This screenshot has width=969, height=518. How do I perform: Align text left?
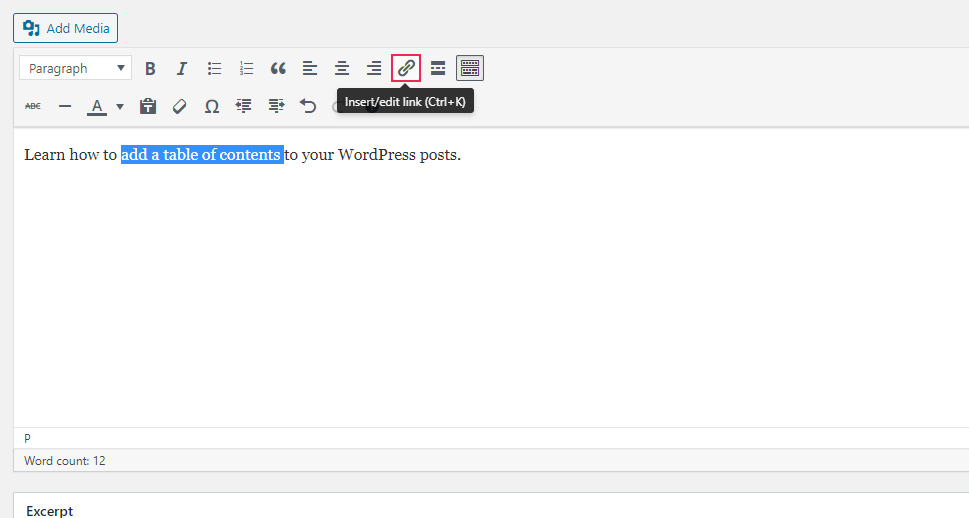click(x=310, y=69)
